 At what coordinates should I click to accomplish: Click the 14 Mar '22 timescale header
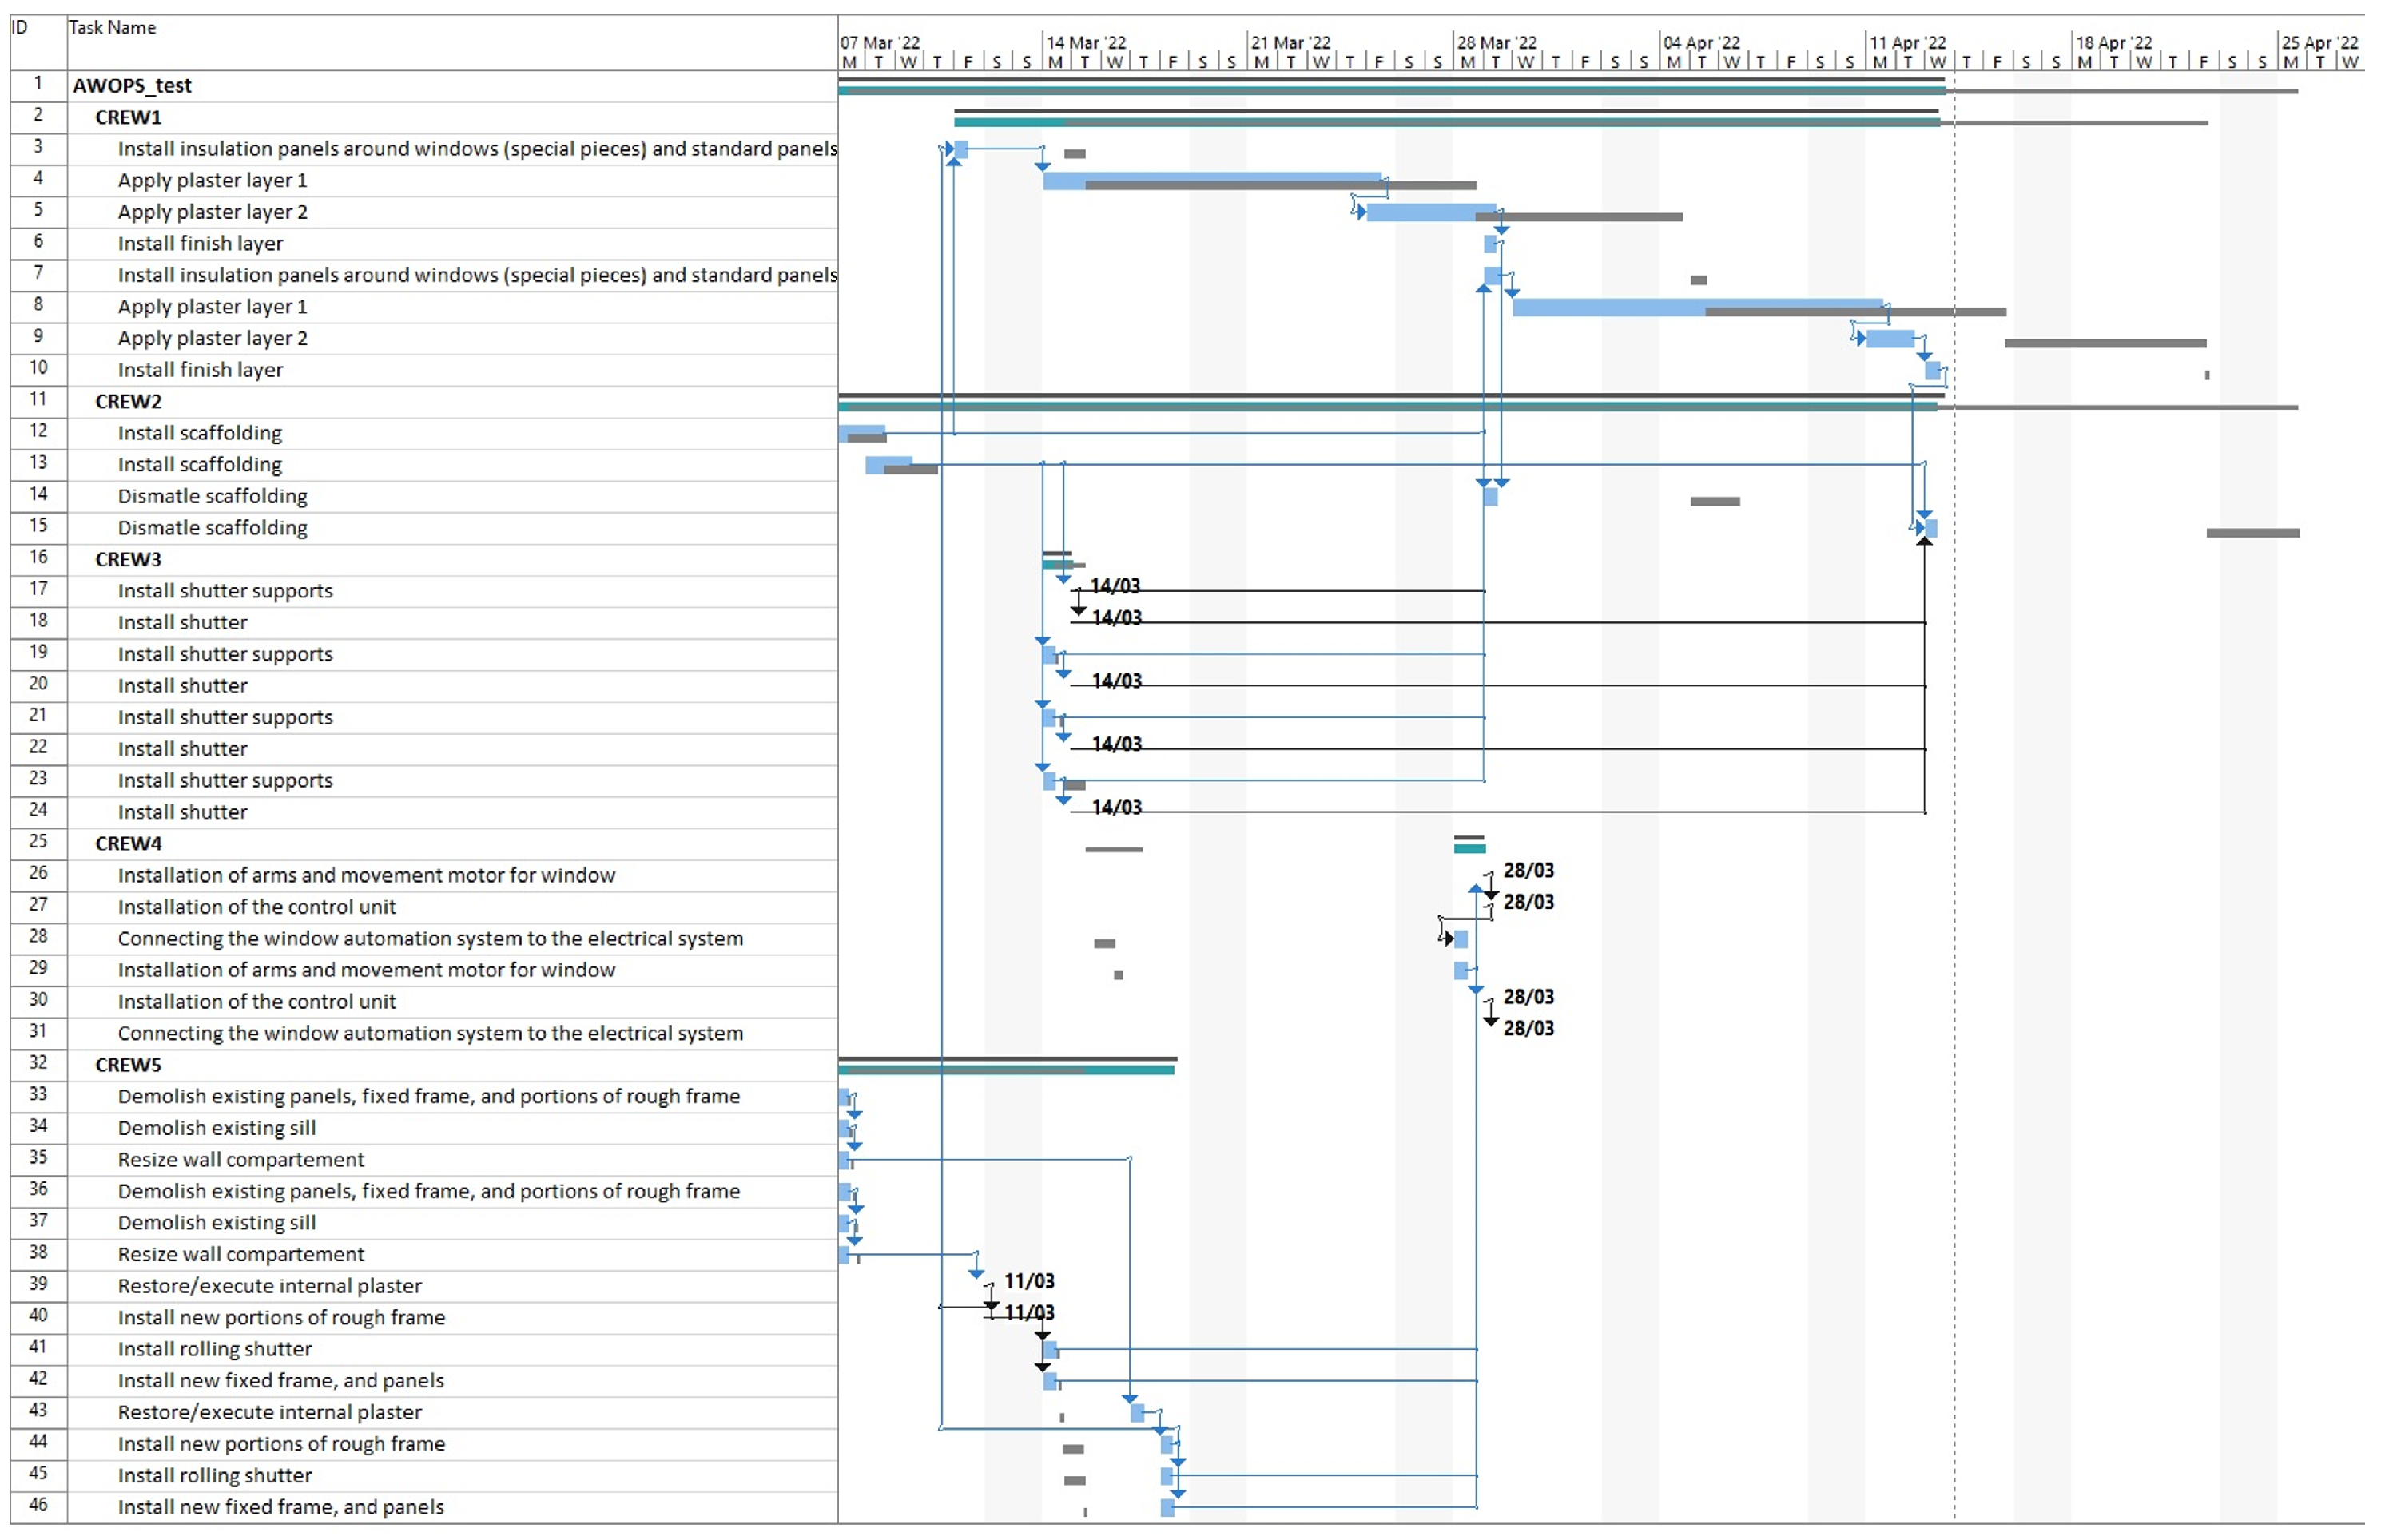[x=1086, y=42]
